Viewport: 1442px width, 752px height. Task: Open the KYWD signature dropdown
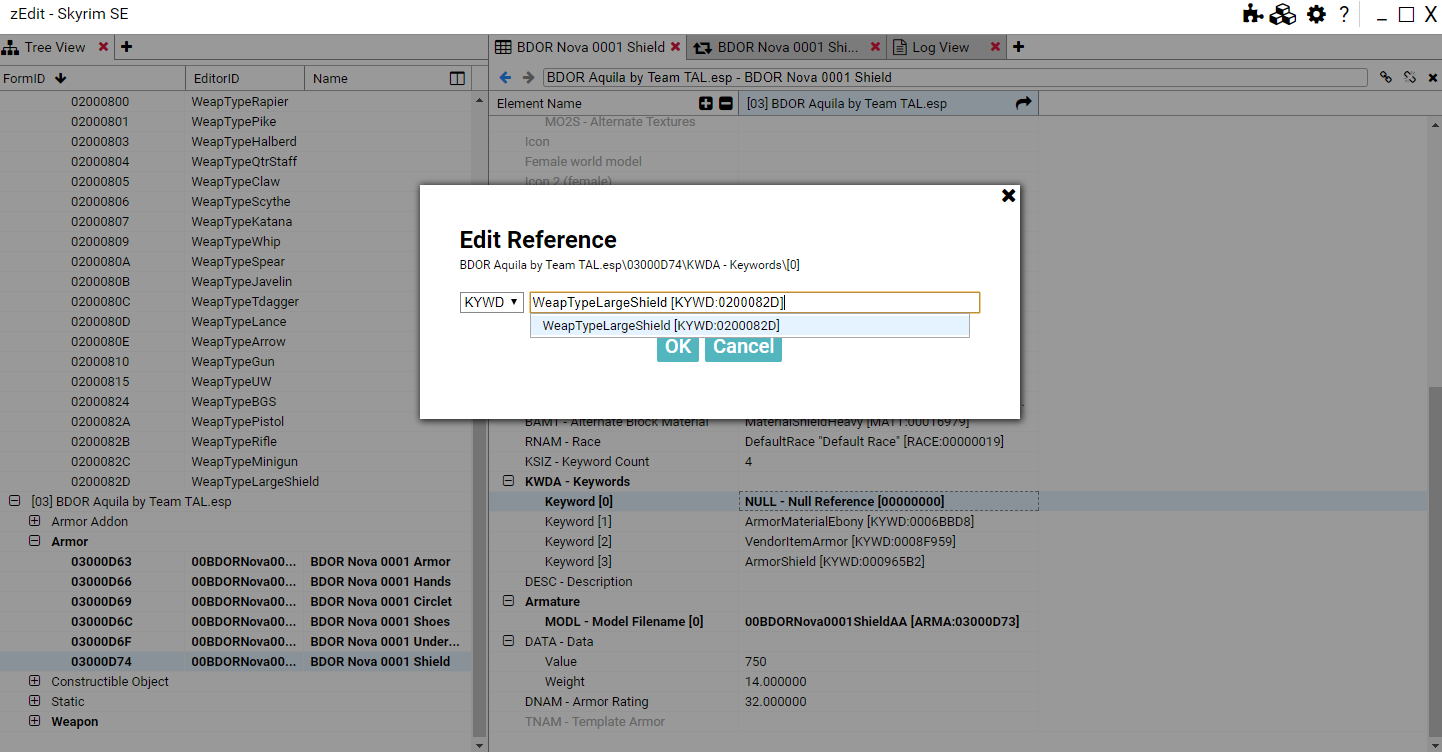point(492,302)
